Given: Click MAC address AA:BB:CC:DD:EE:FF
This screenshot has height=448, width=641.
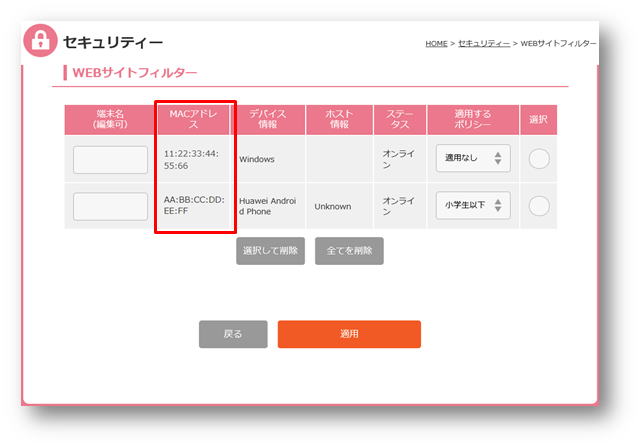Looking at the screenshot, I should point(194,205).
